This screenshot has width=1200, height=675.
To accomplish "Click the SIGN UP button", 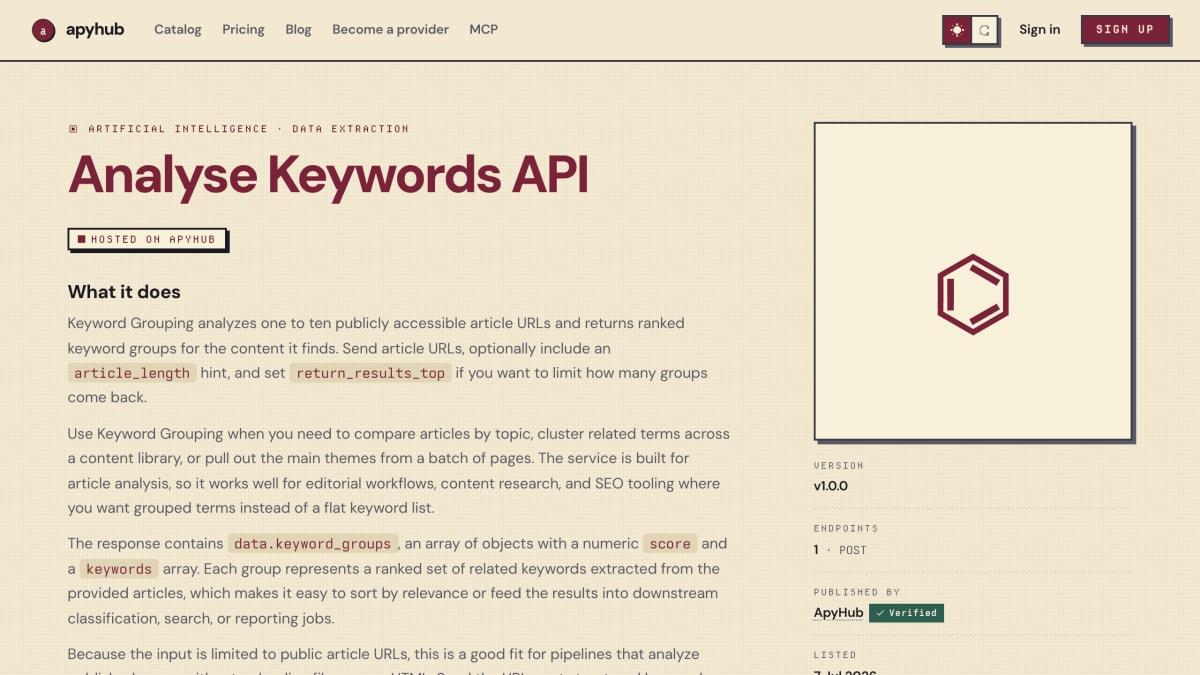I will (x=1125, y=29).
